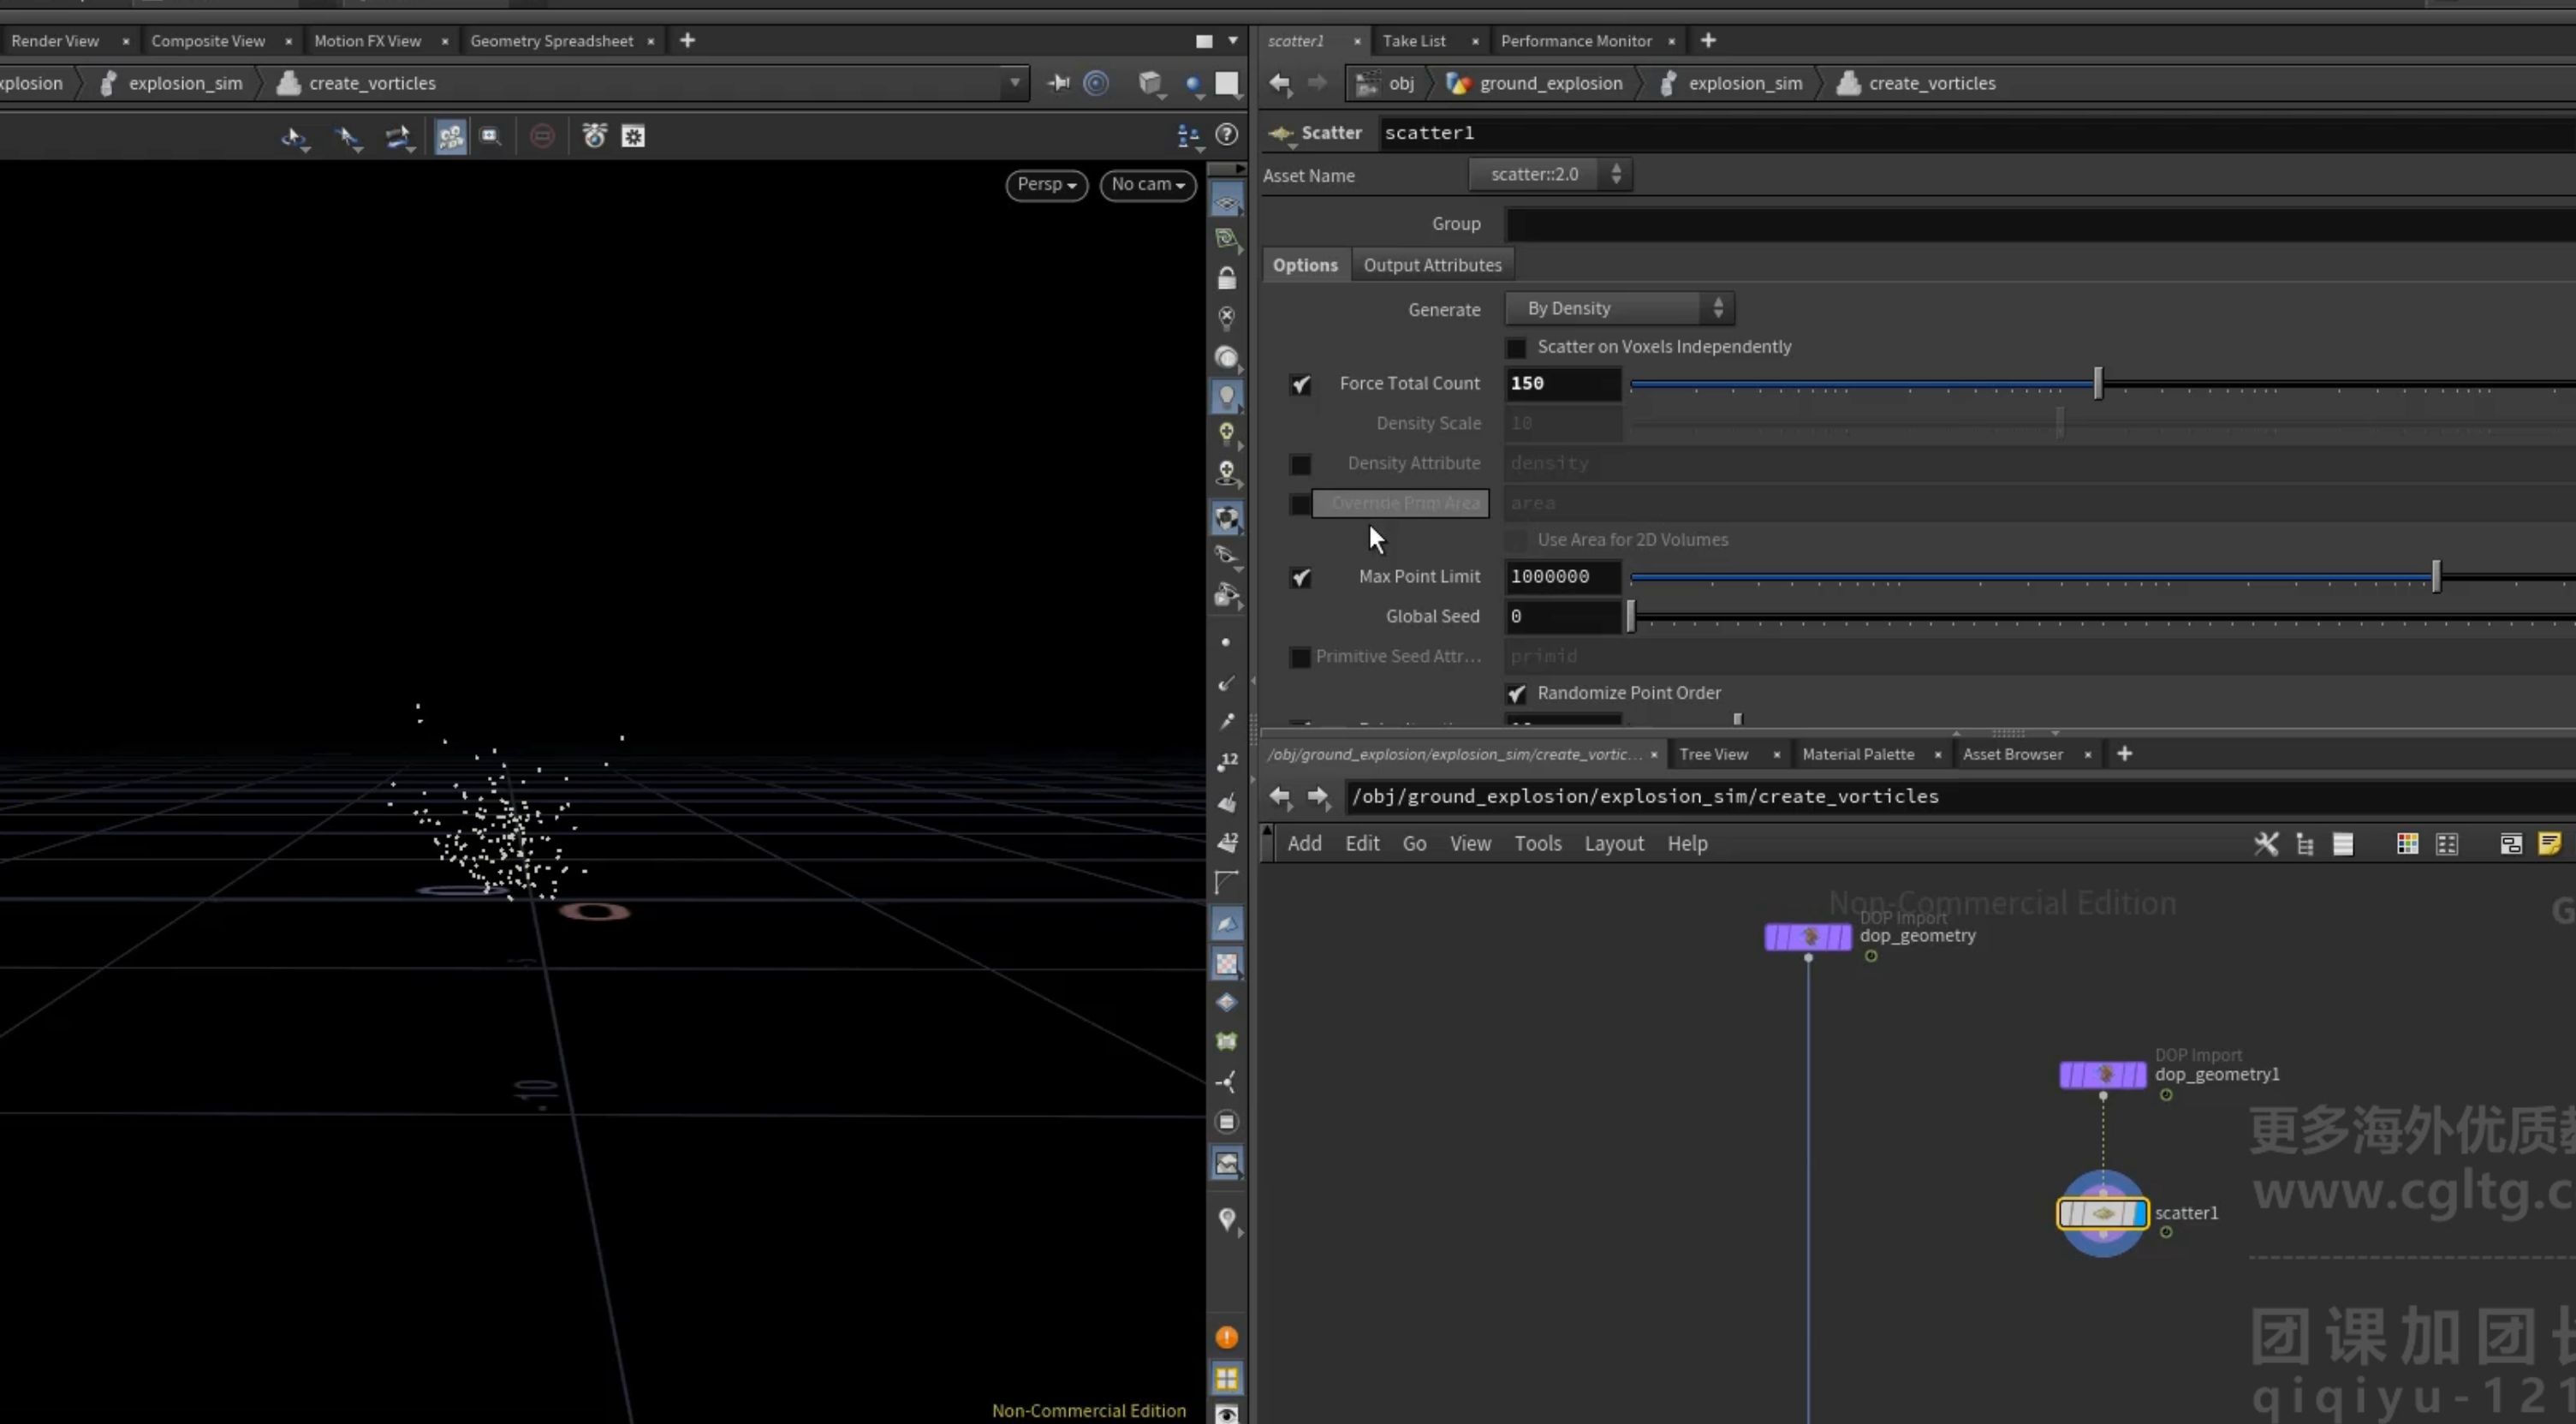Click the pin pane icon beside path bar
The image size is (2576, 1424).
click(1058, 83)
